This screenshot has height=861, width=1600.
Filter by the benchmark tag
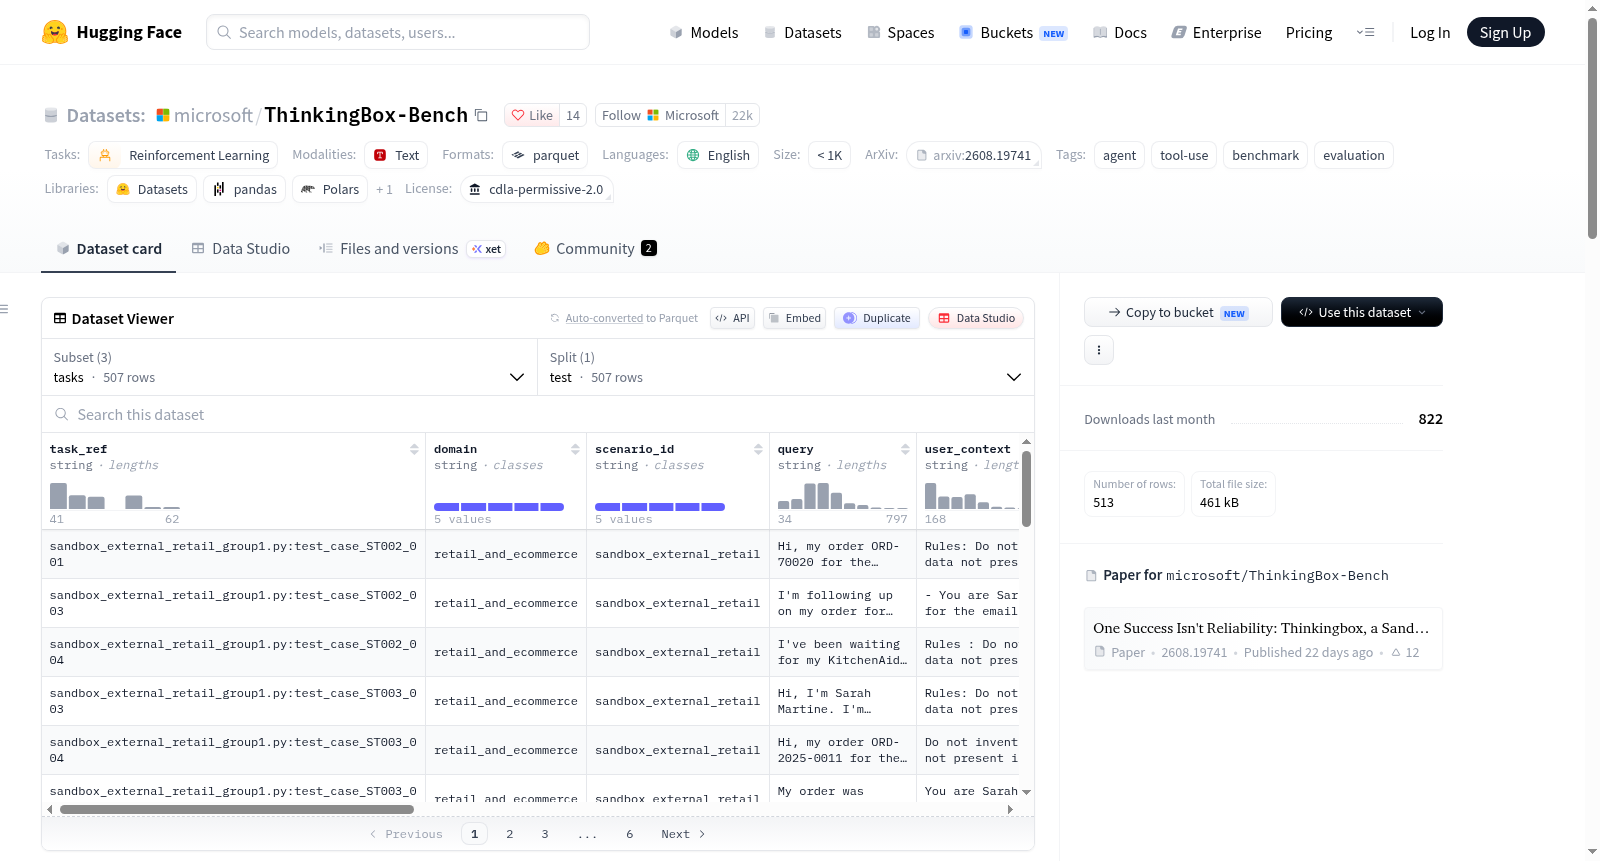1265,155
